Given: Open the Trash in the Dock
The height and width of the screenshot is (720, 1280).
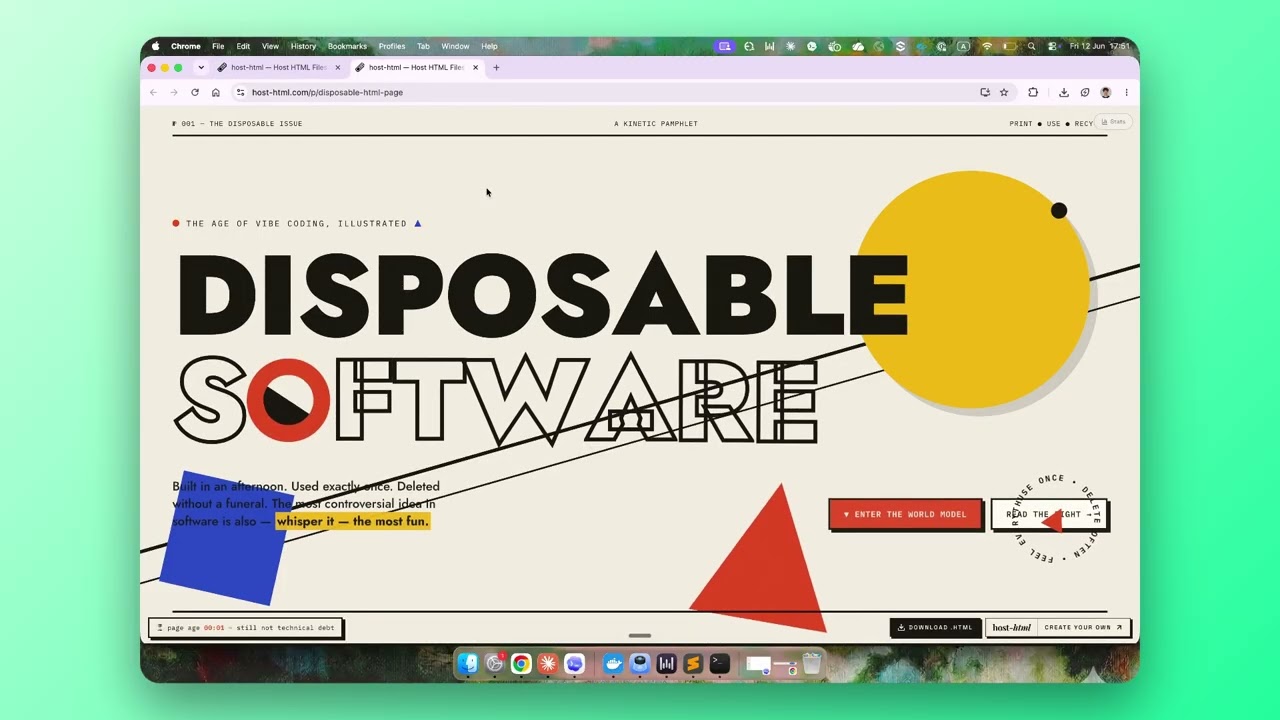Looking at the screenshot, I should click(811, 663).
